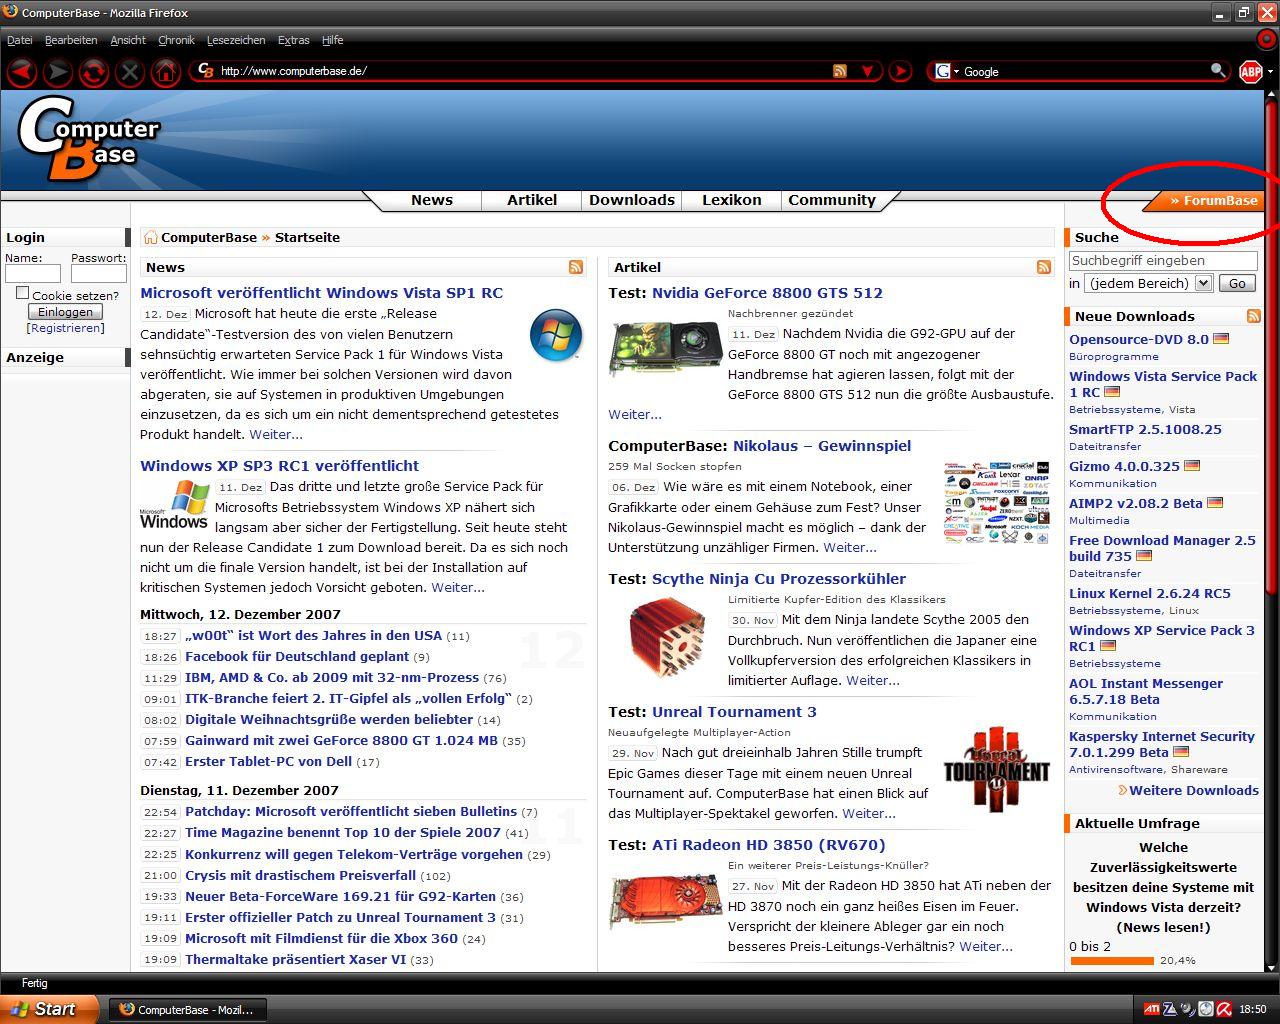The height and width of the screenshot is (1024, 1280).
Task: Open the 'SmartFTP 2.5.1008.25' download link
Action: click(x=1146, y=429)
